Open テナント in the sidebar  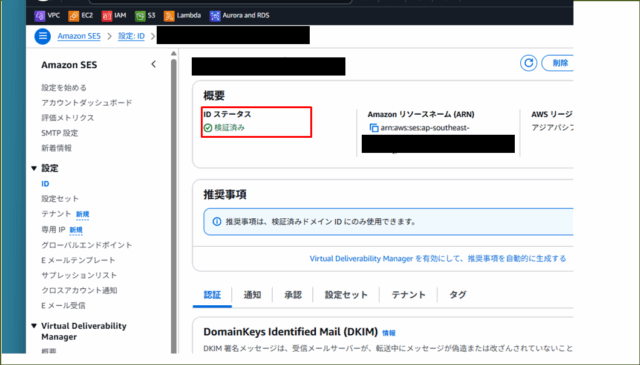56,214
